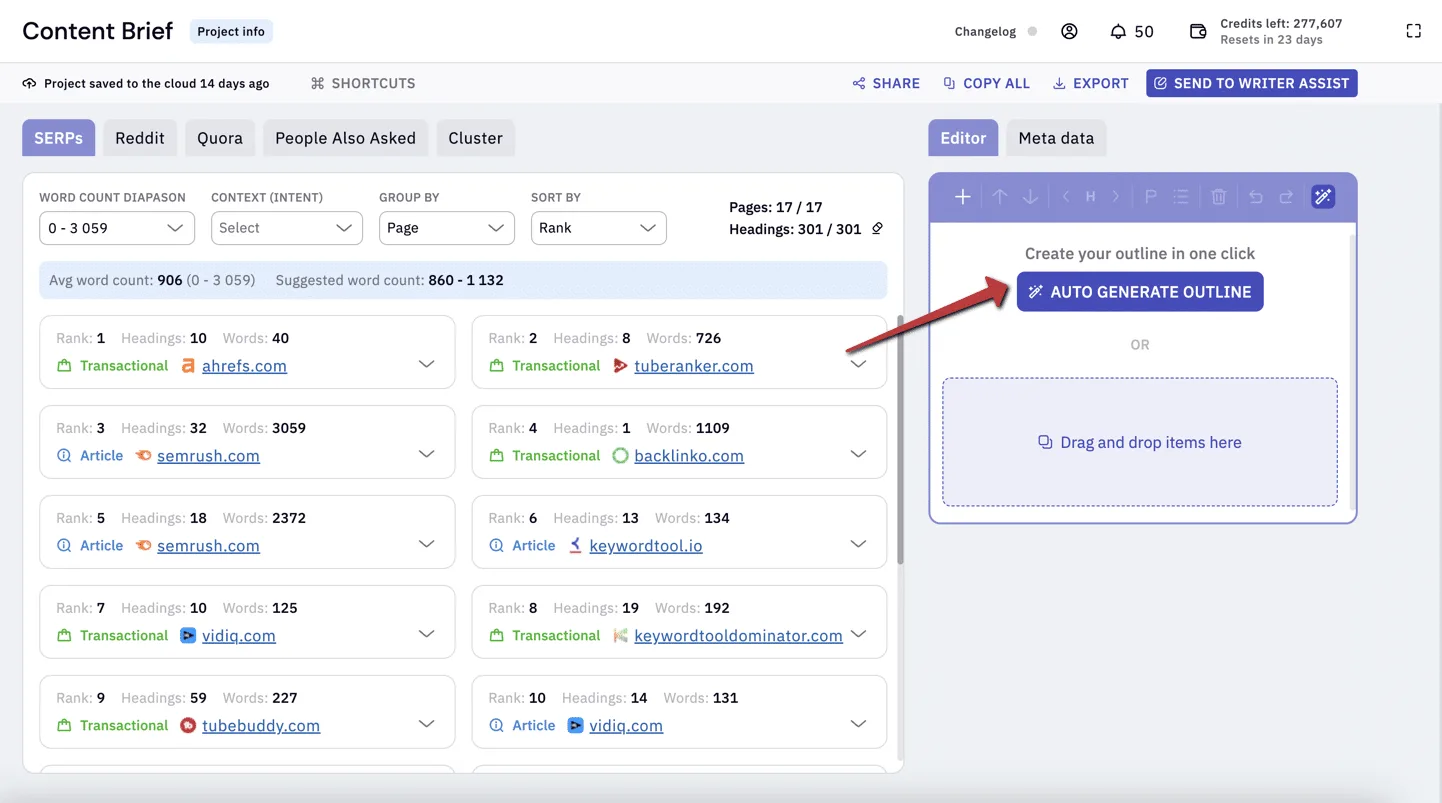The width and height of the screenshot is (1442, 803).
Task: Expand the ahrefs.com result card
Action: (x=426, y=364)
